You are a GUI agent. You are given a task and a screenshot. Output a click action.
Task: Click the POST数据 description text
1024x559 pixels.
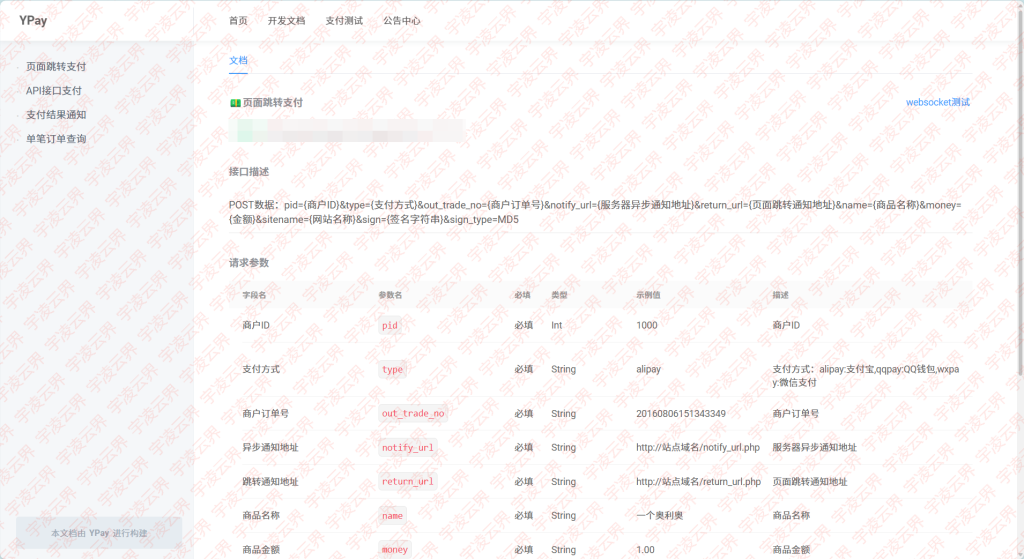coord(595,212)
